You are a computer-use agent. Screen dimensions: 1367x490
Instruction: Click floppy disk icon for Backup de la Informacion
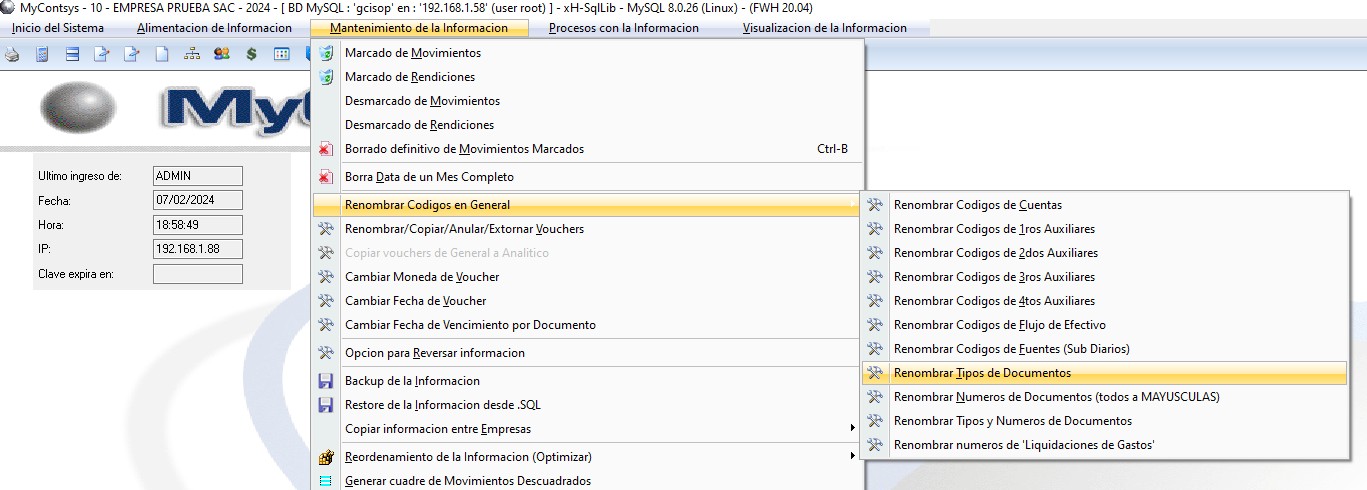tap(325, 381)
